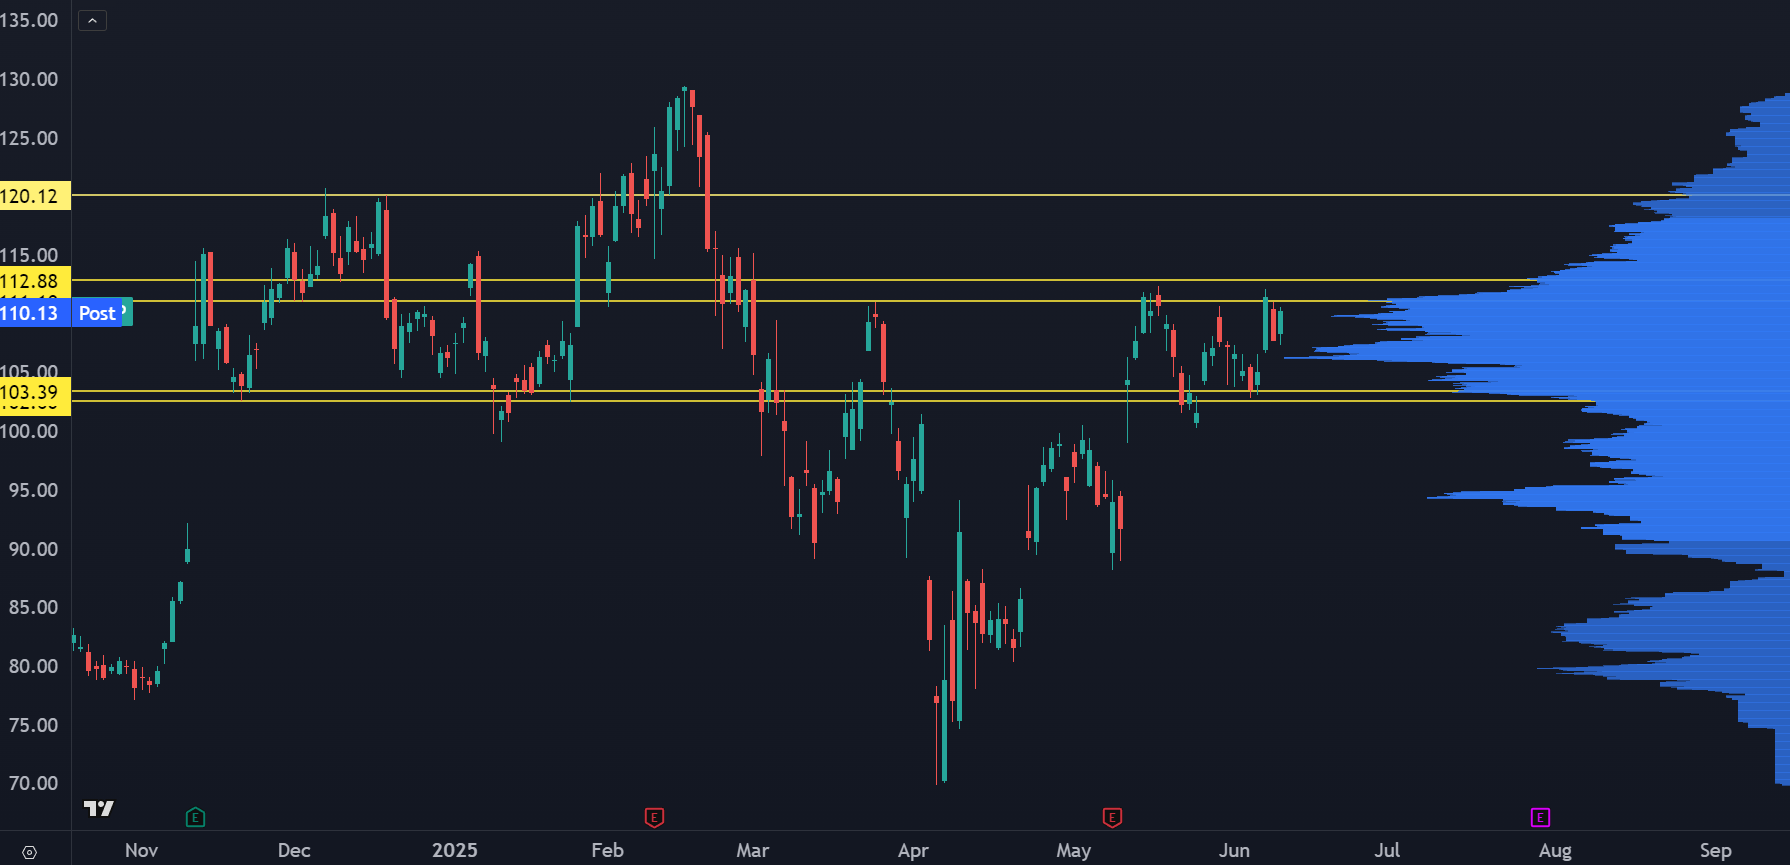Click the TradingView logo
The height and width of the screenshot is (865, 1790).
click(x=99, y=808)
